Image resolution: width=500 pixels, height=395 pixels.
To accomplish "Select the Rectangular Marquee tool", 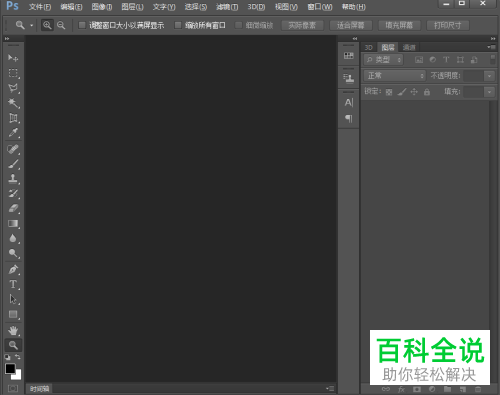I will (13, 73).
